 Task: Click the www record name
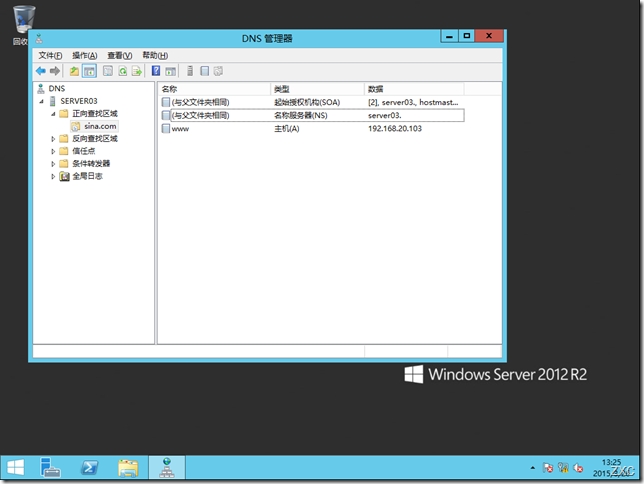180,129
